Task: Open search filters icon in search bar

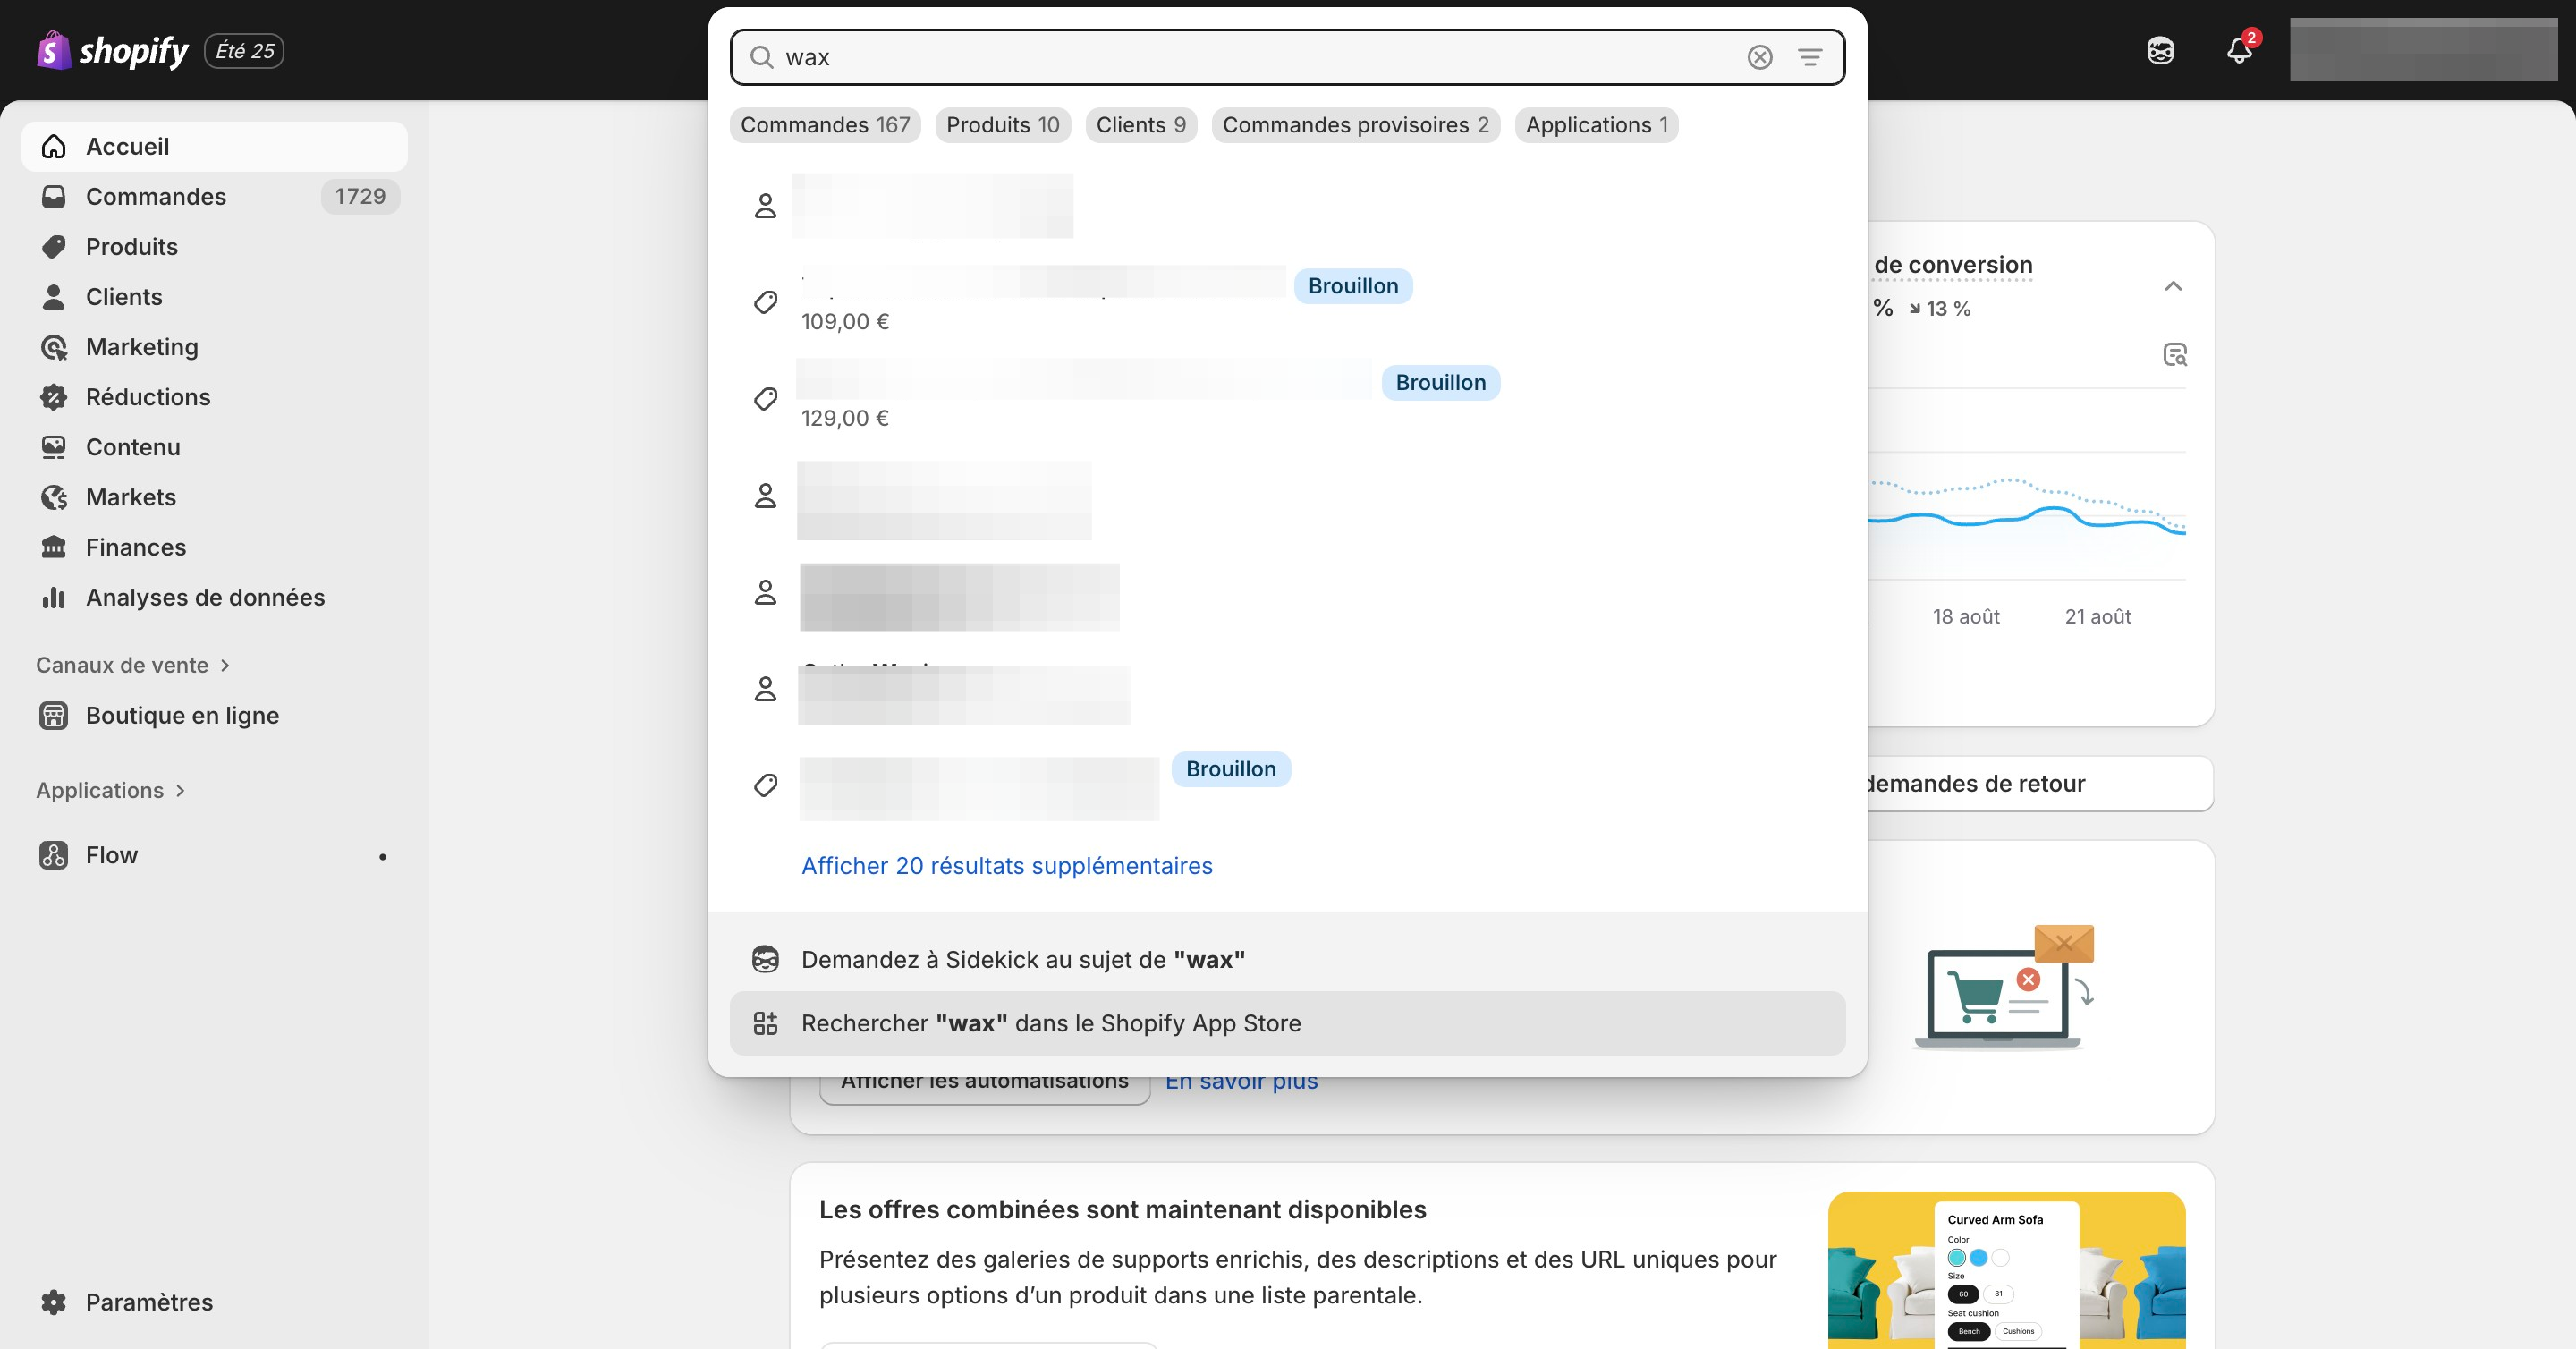Action: point(1809,57)
